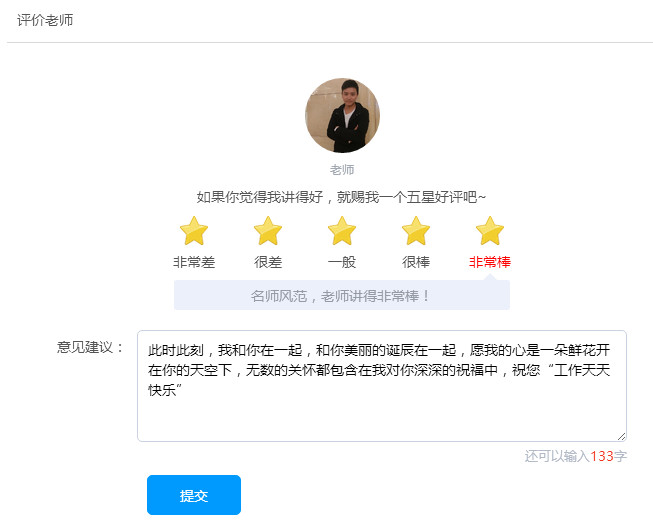Choose the fourth star above 很棒
This screenshot has width=653, height=529.
coord(416,232)
